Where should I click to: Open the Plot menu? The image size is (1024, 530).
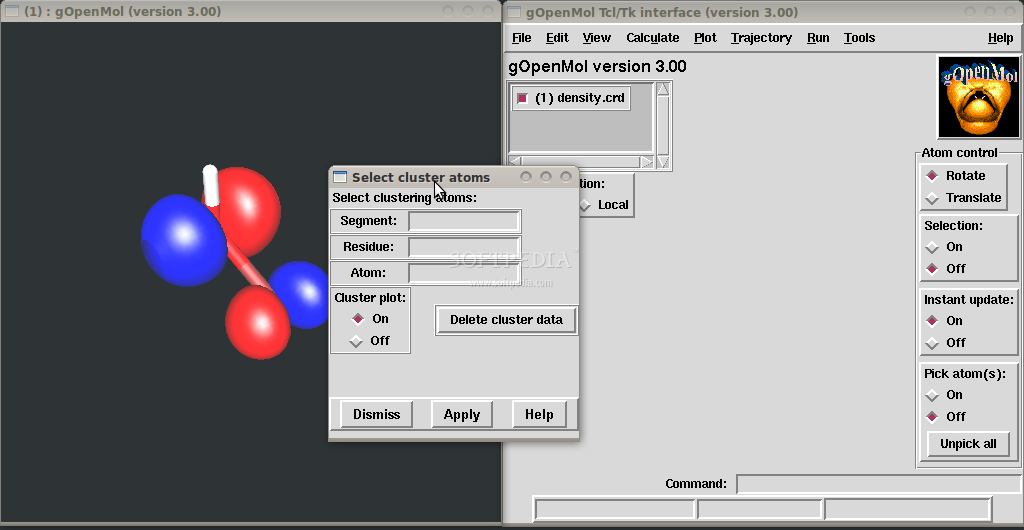point(705,38)
